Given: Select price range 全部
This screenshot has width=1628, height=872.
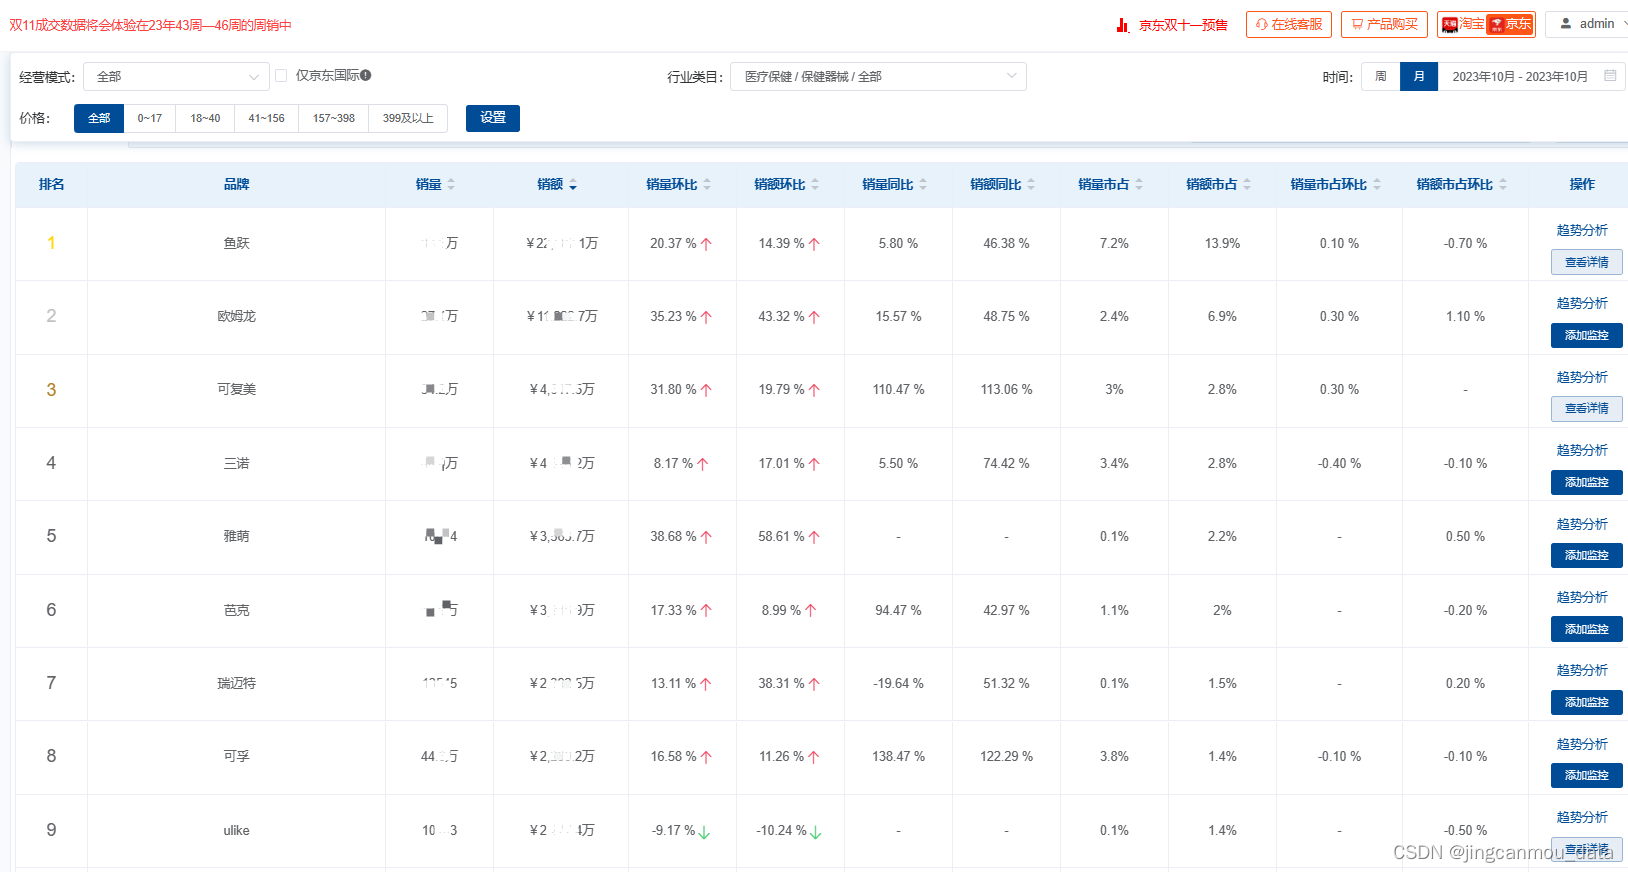Looking at the screenshot, I should (99, 118).
